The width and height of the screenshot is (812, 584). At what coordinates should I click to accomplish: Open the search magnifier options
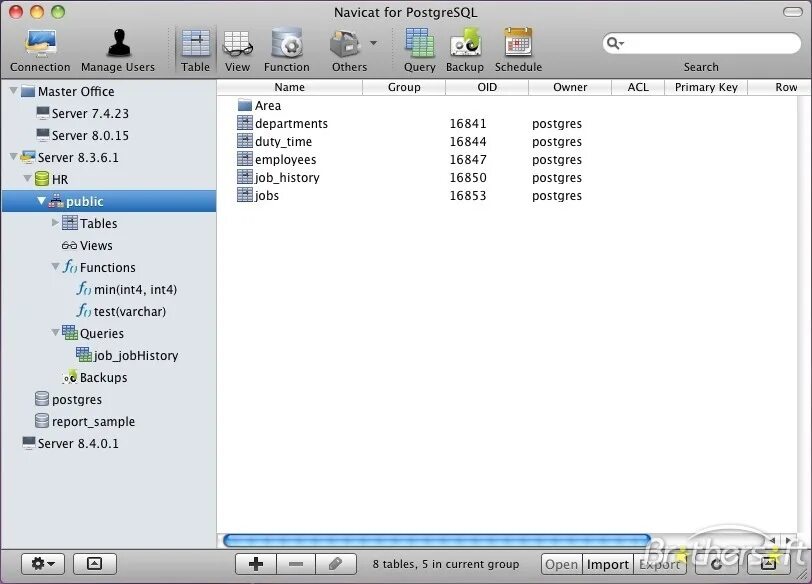click(x=615, y=43)
